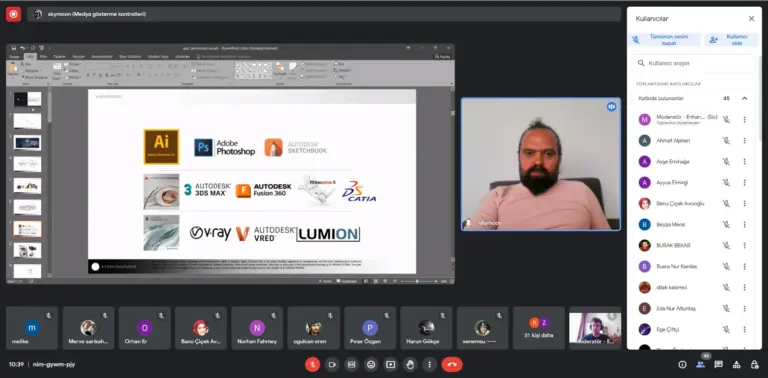
Task: Click the Adobe Illustrator Ai logo on slide
Action: pos(161,146)
